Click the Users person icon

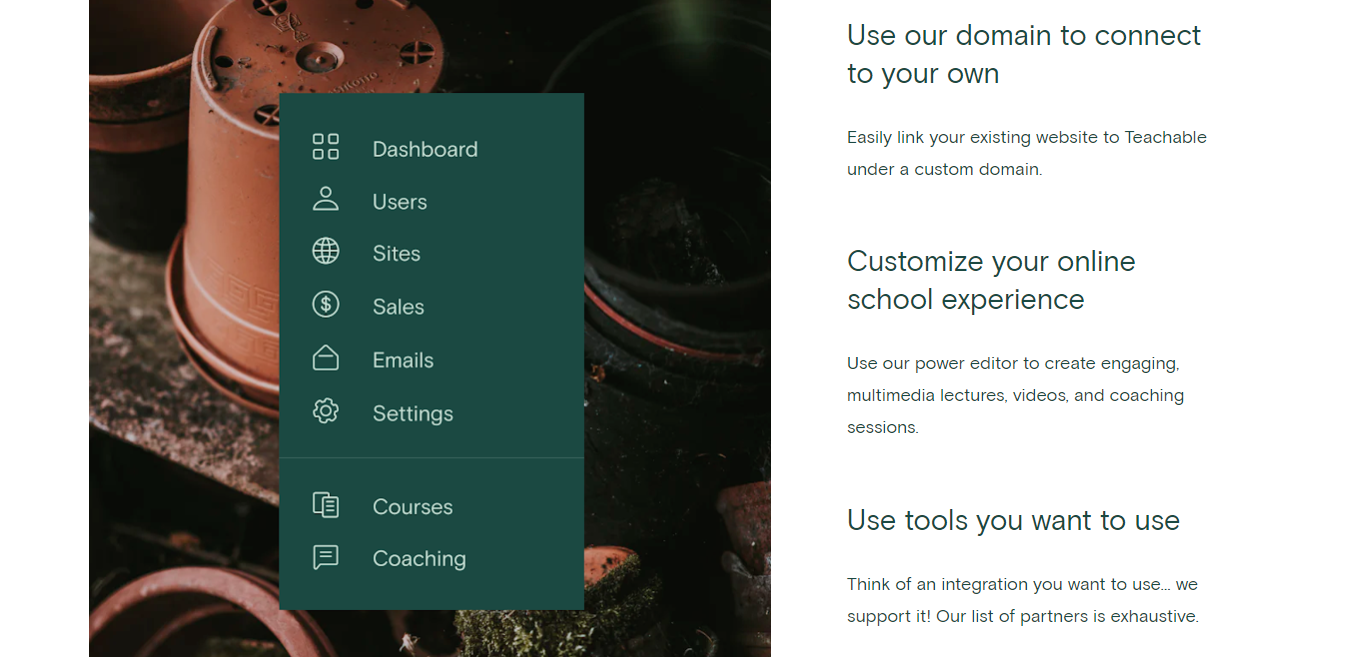pyautogui.click(x=326, y=199)
